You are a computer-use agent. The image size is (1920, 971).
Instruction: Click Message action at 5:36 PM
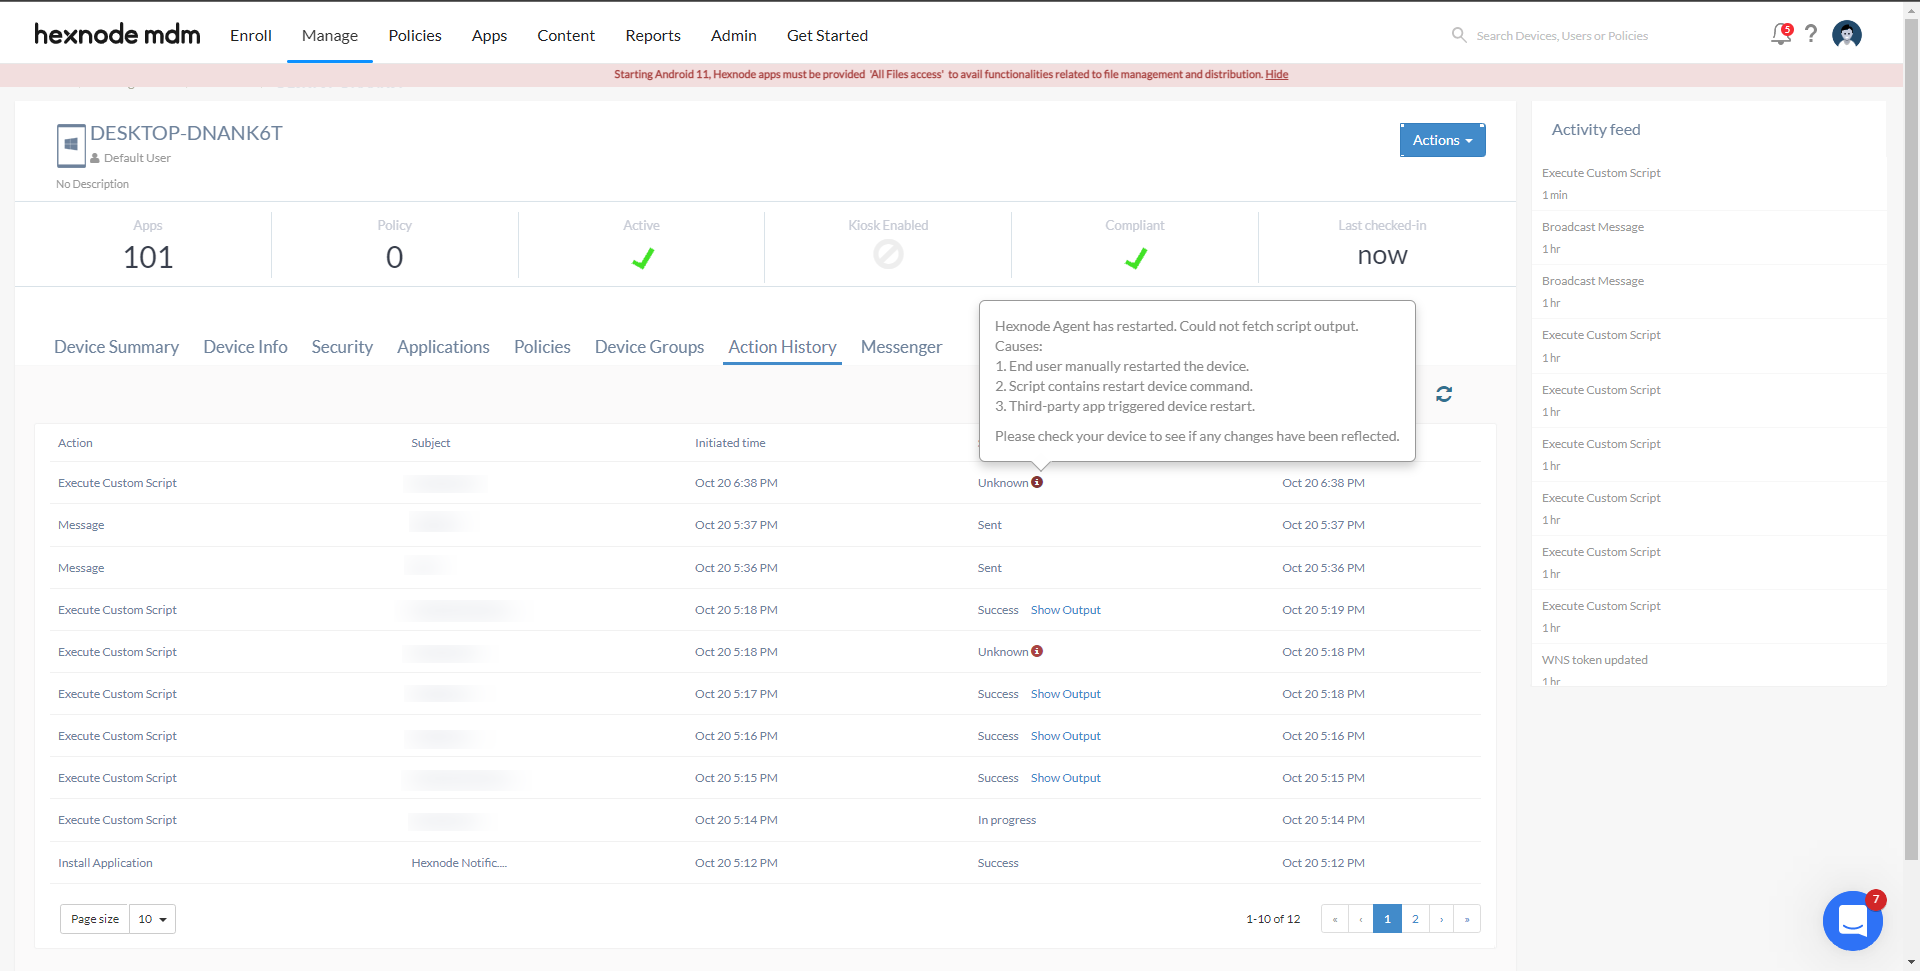pos(81,568)
